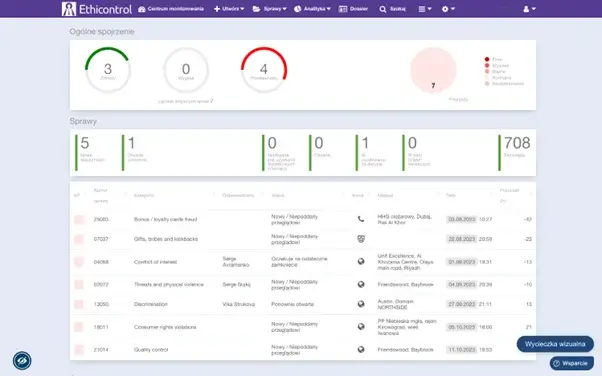This screenshot has height=376, width=602.
Task: Expand the Utwórz dropdown menu
Action: [229, 9]
